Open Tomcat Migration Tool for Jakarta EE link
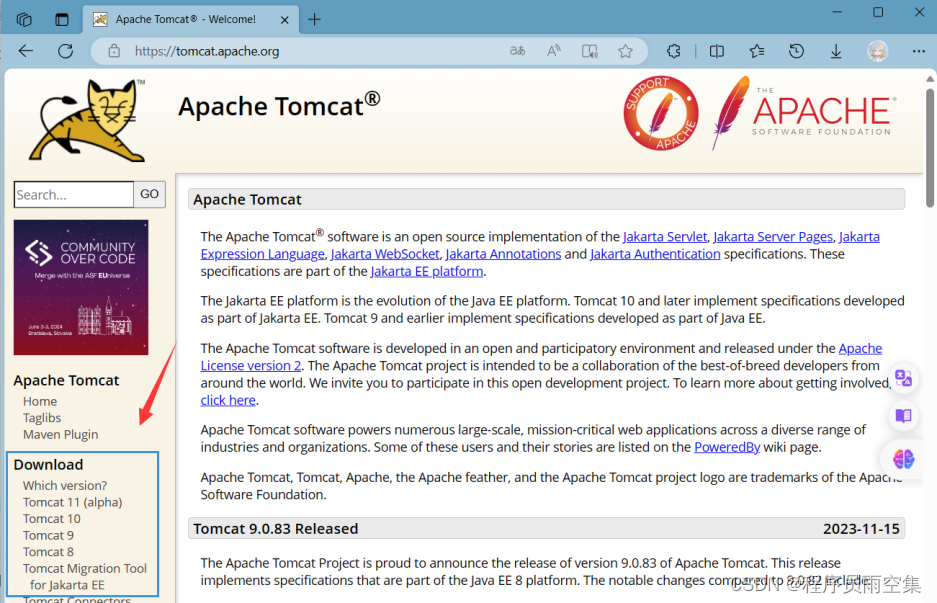Image resolution: width=937 pixels, height=603 pixels. (85, 577)
